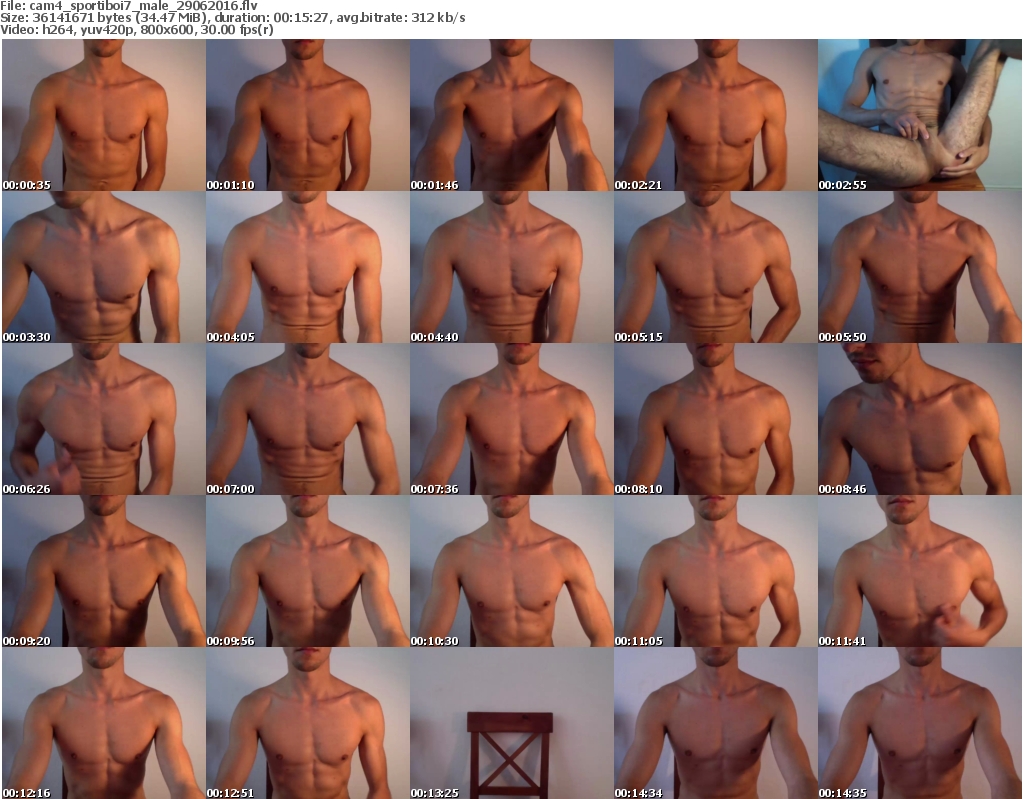This screenshot has width=1024, height=799.
Task: Select the Video h264 codec info line
Action: (x=137, y=30)
